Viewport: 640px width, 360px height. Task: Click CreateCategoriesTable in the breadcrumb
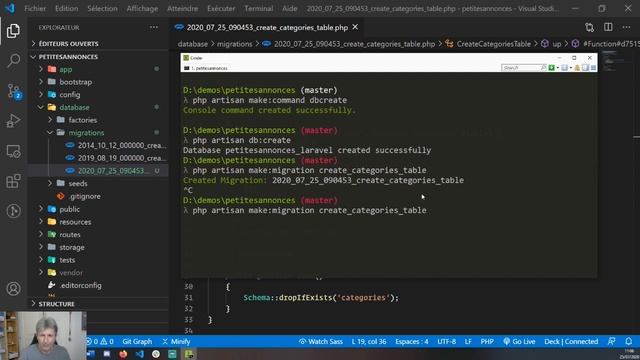point(493,44)
